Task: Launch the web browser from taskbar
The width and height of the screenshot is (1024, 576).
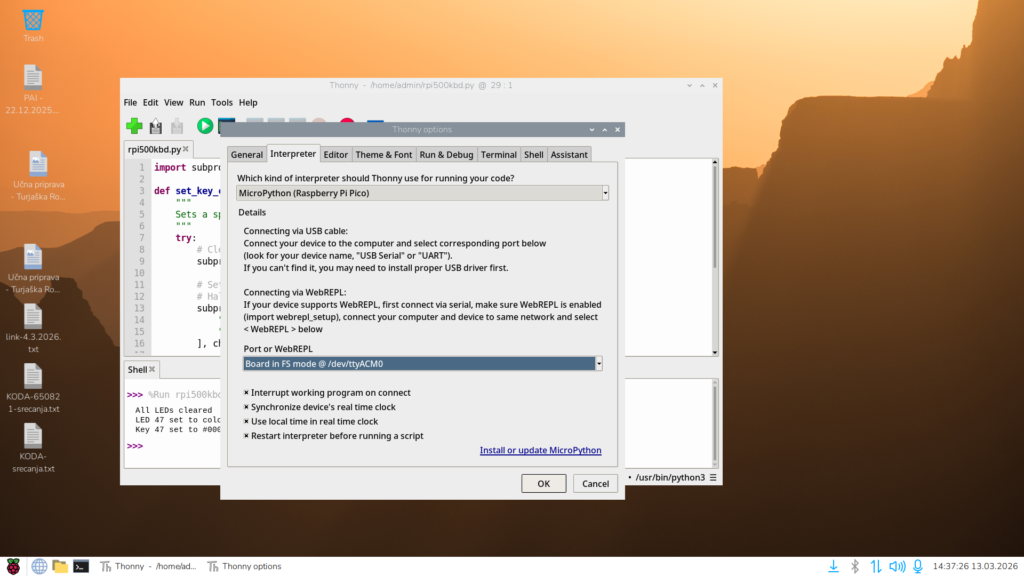Action: click(39, 566)
